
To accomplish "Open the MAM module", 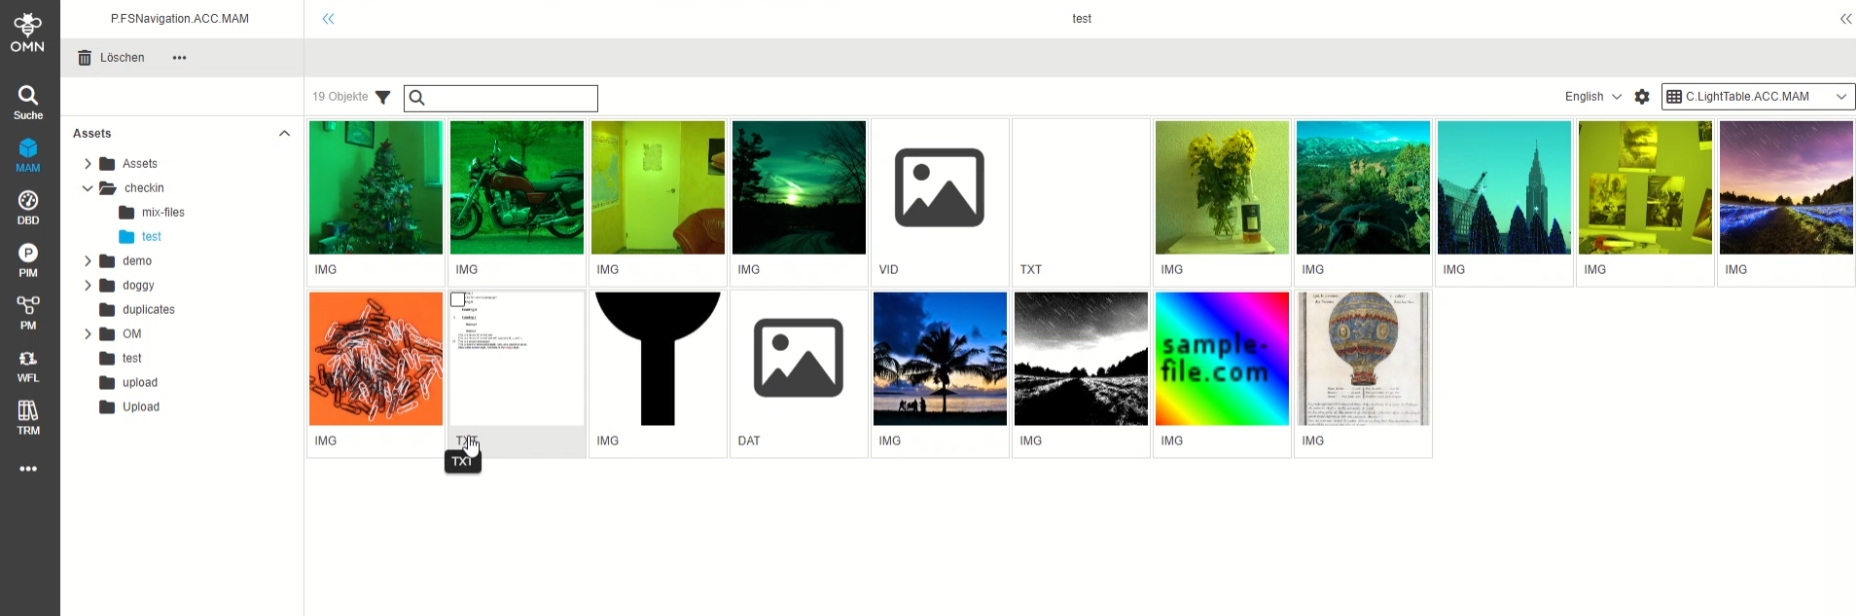I will (x=28, y=155).
